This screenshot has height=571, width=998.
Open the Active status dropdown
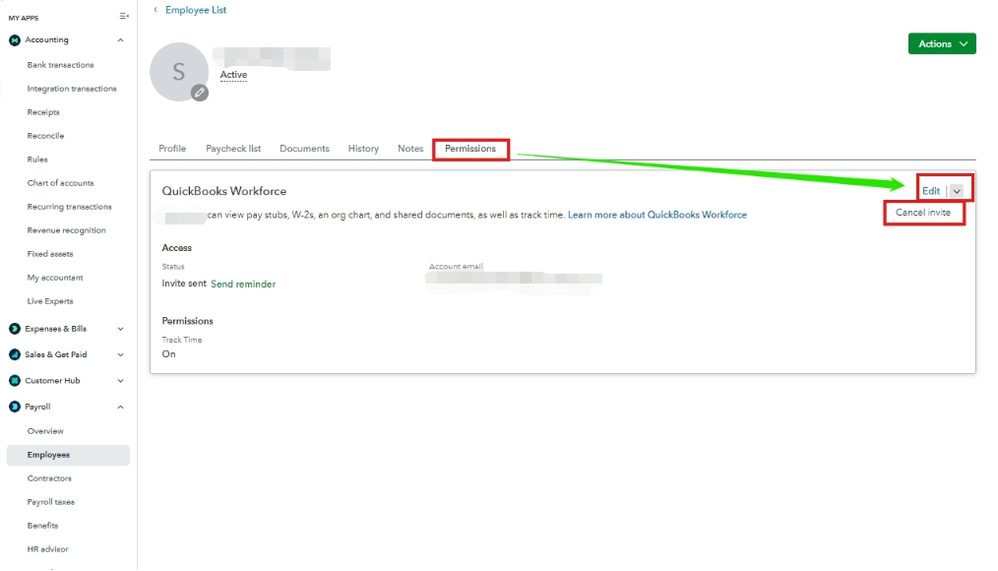pyautogui.click(x=234, y=75)
